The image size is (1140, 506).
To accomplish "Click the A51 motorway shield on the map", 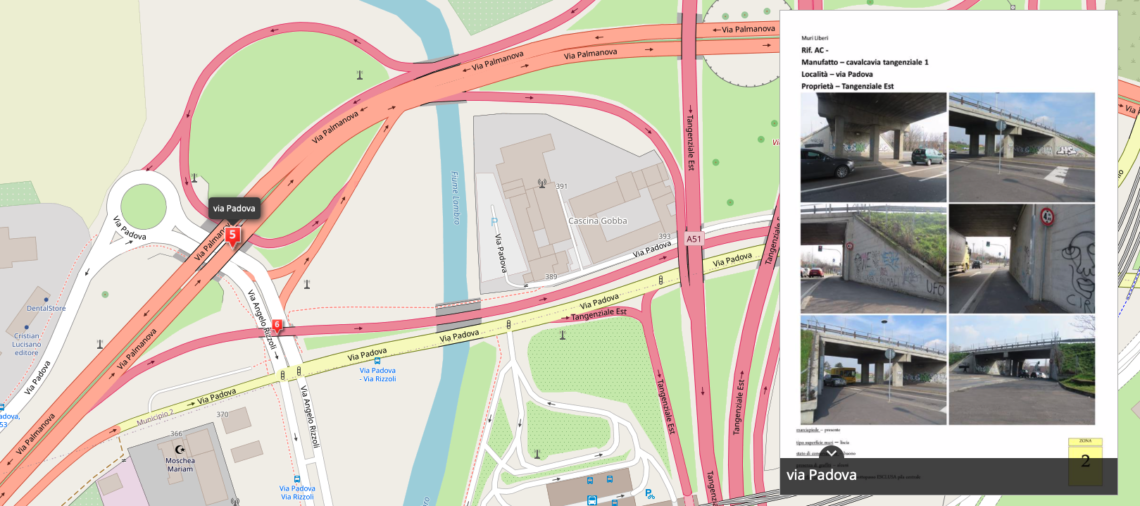I will pos(694,239).
